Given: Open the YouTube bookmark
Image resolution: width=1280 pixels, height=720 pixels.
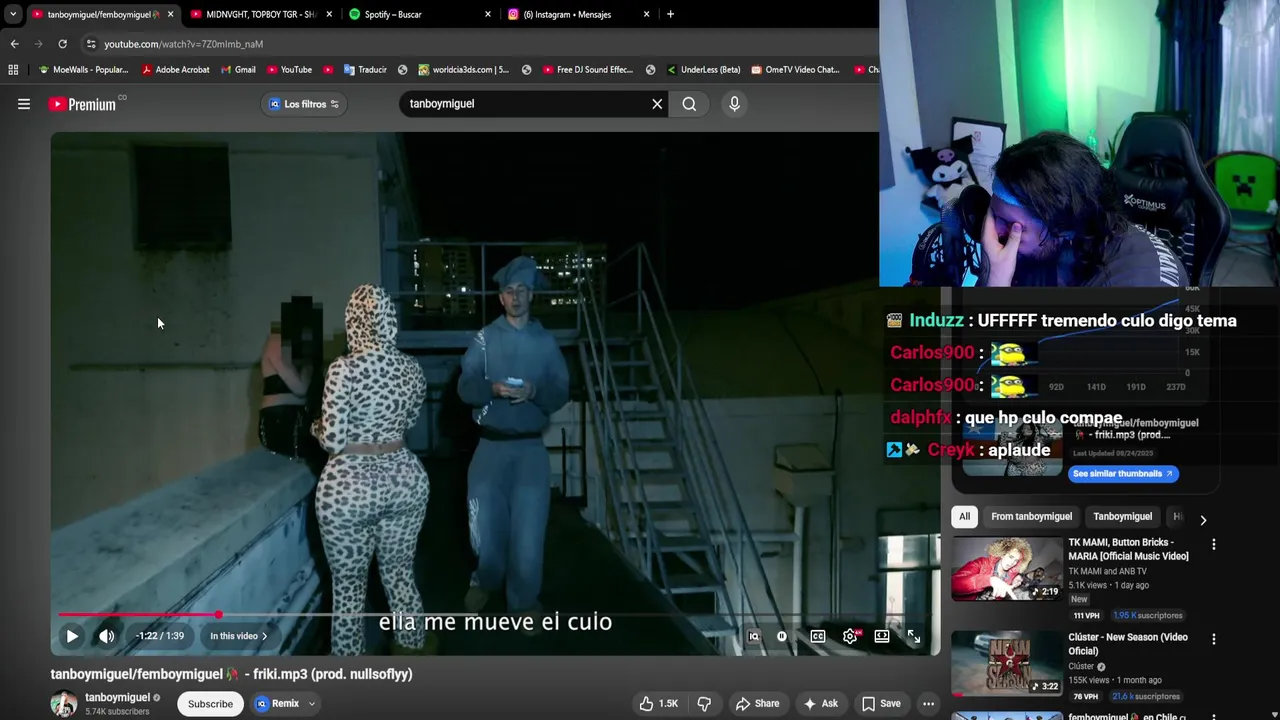Looking at the screenshot, I should tap(288, 70).
